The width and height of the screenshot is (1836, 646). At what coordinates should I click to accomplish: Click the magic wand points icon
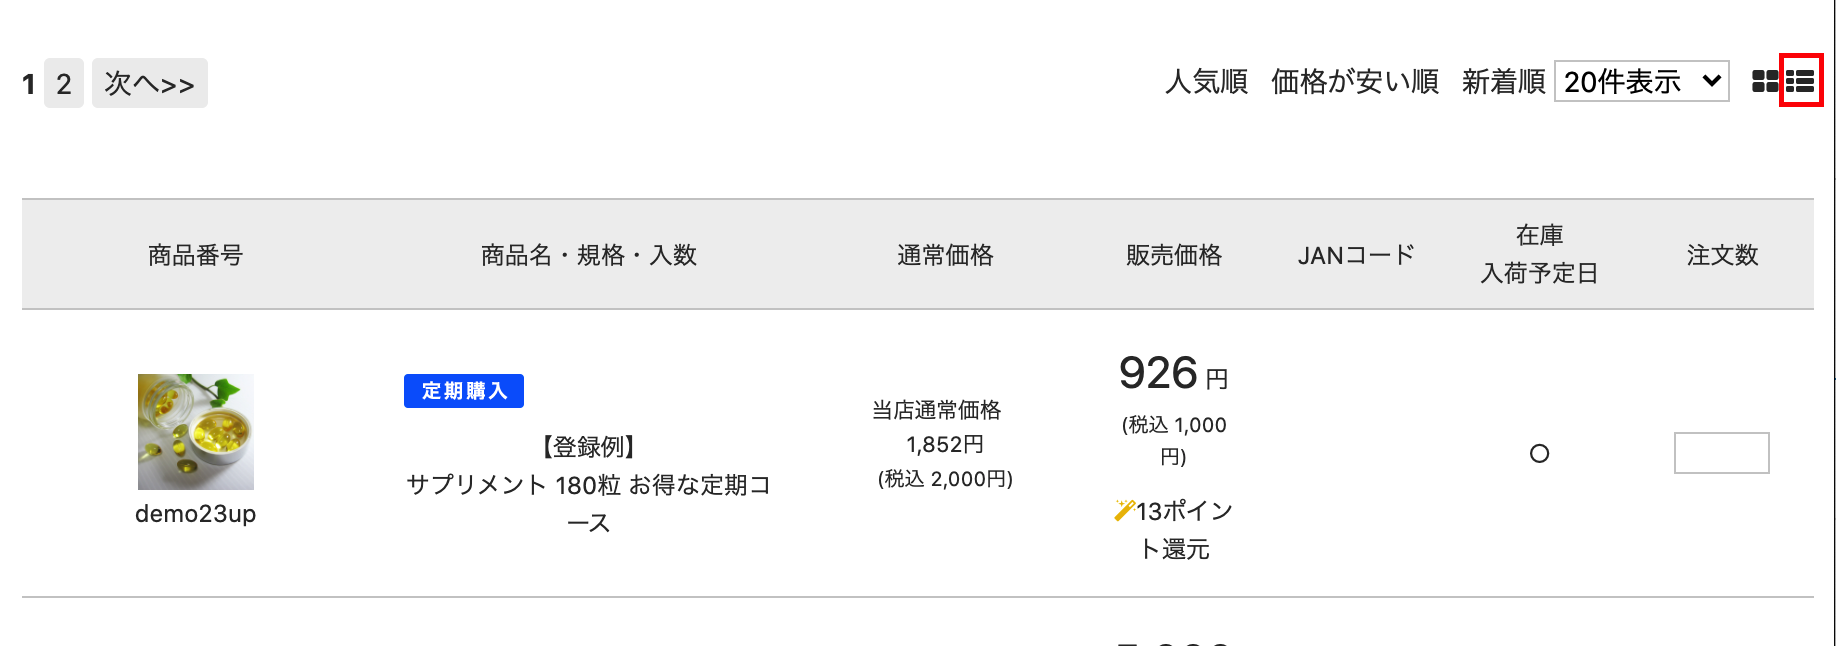(1124, 511)
